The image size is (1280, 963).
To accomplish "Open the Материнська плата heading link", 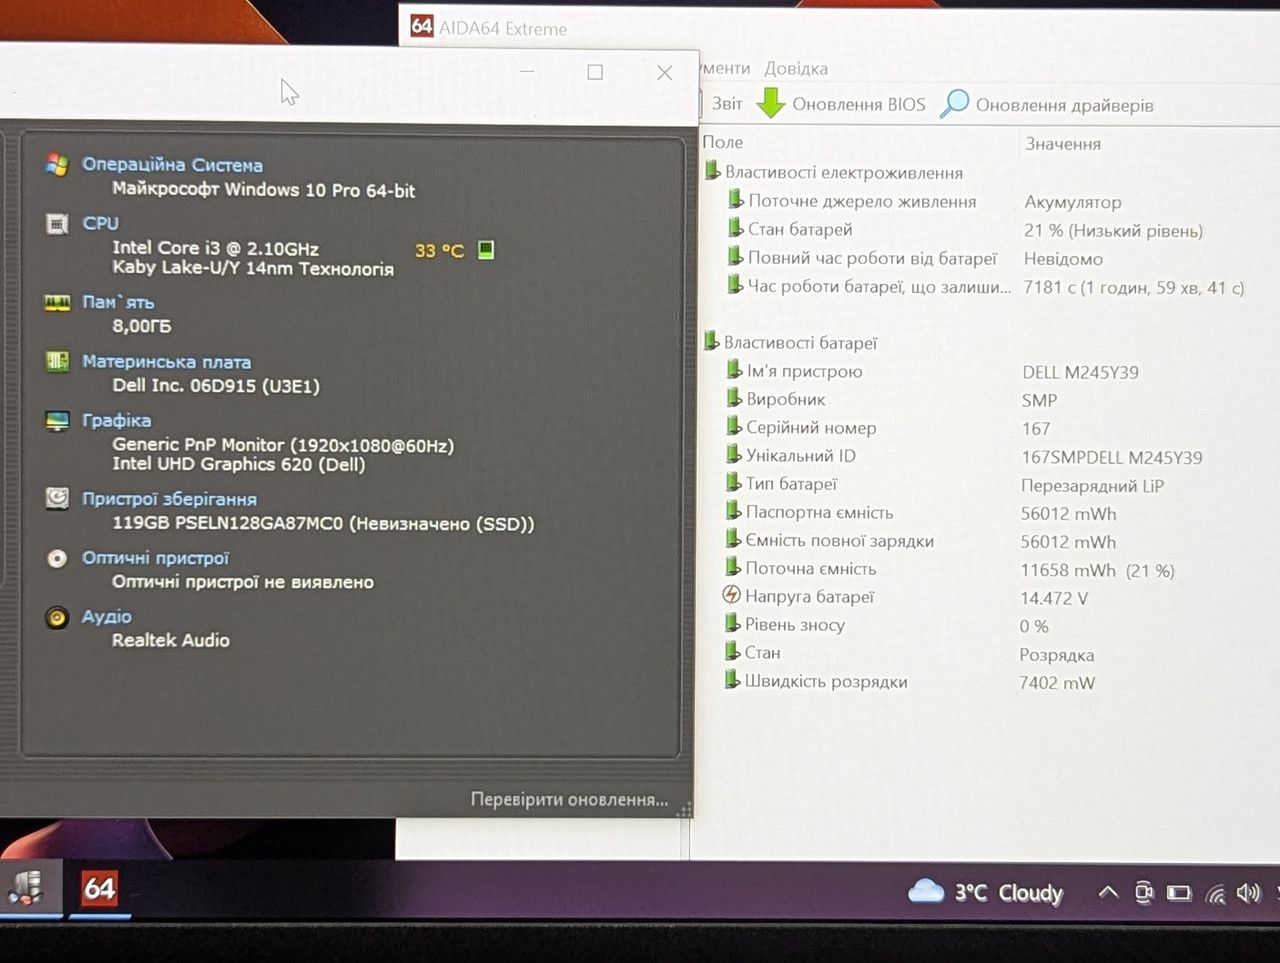I will tap(166, 362).
